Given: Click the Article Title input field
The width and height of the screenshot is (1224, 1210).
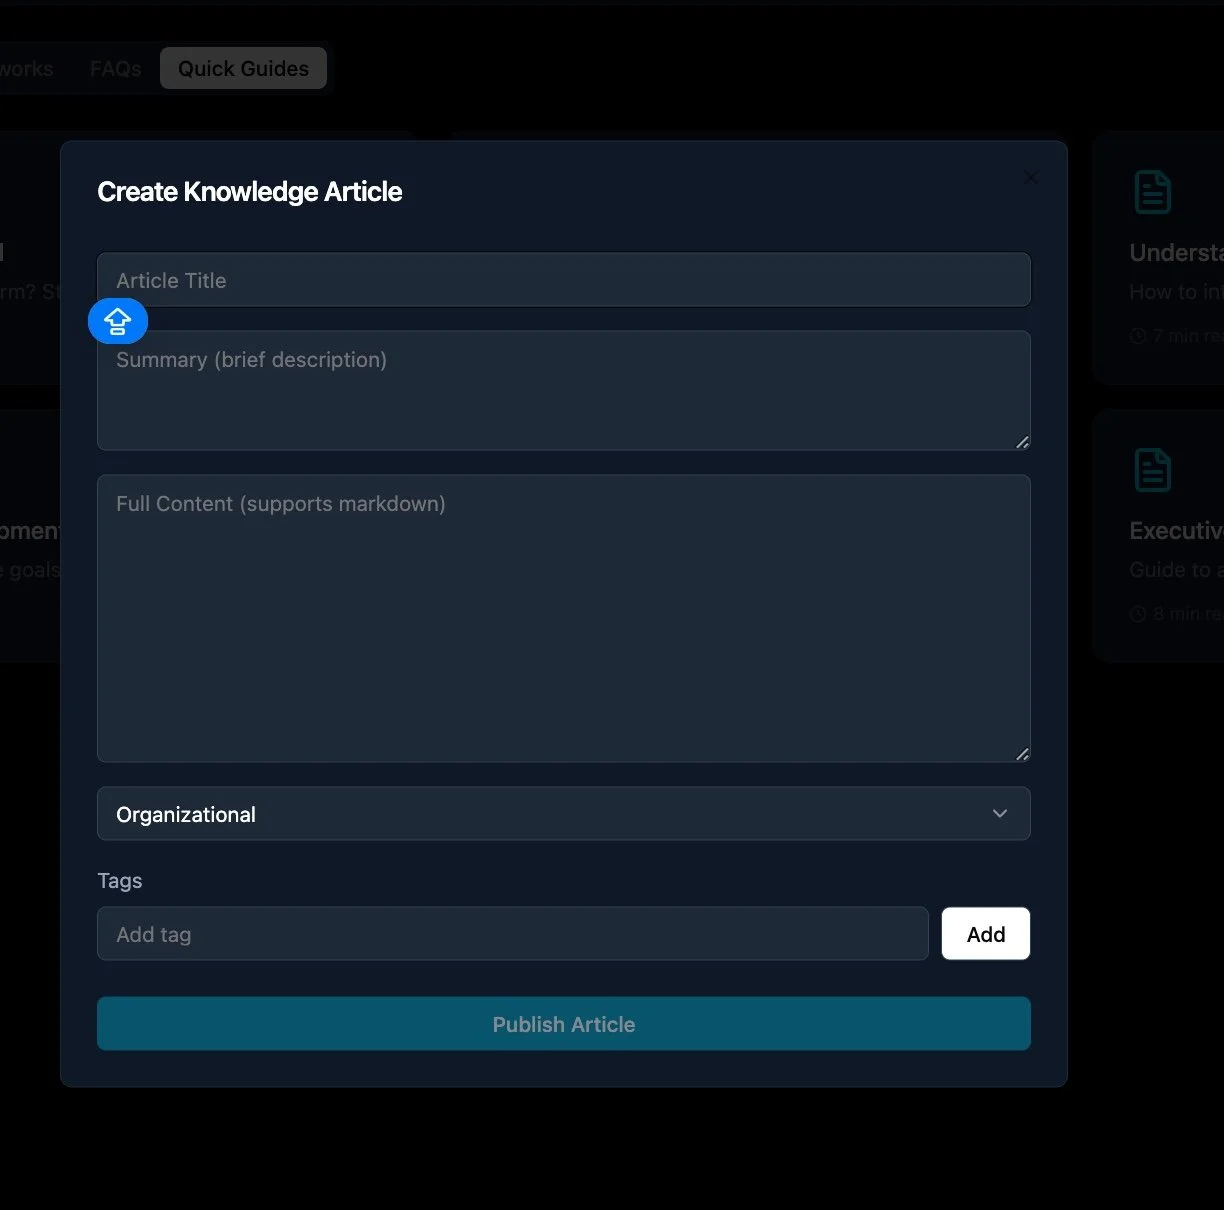Looking at the screenshot, I should coord(563,280).
